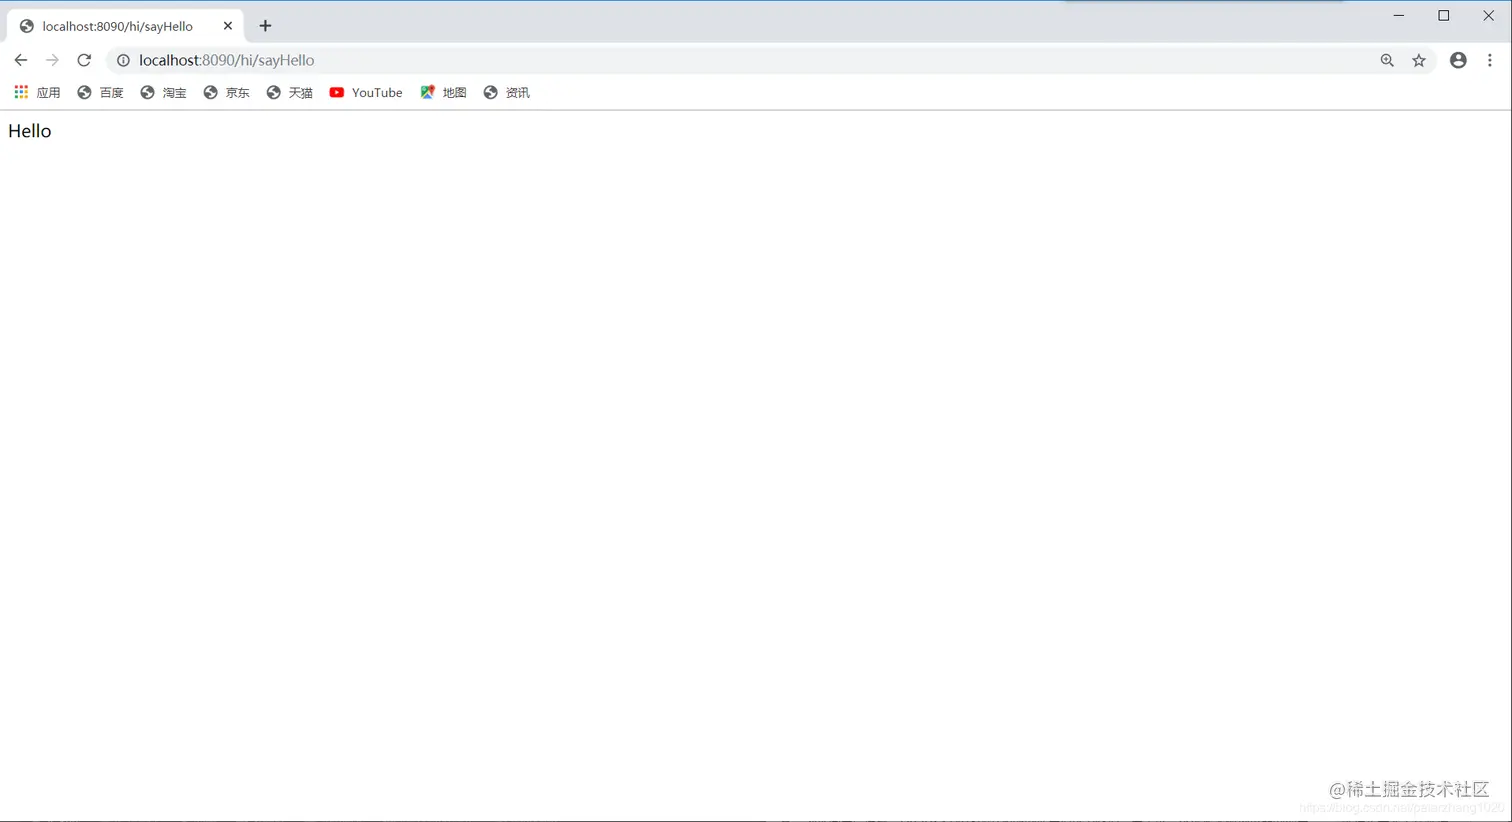Bookmark this page with the star
This screenshot has height=822, width=1512.
[1419, 61]
